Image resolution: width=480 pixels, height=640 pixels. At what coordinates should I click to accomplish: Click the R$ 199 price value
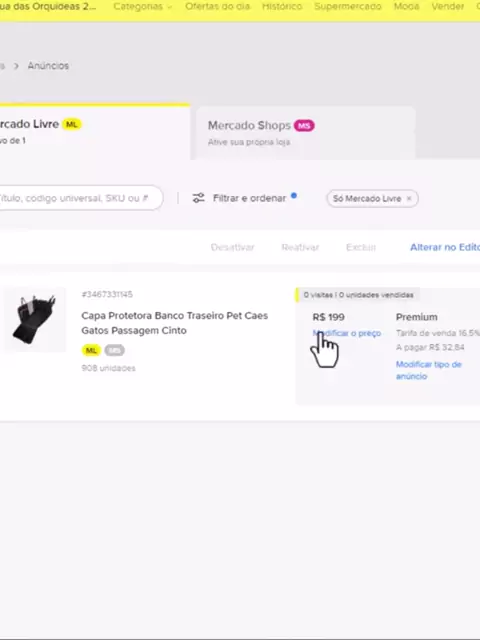[x=329, y=317]
